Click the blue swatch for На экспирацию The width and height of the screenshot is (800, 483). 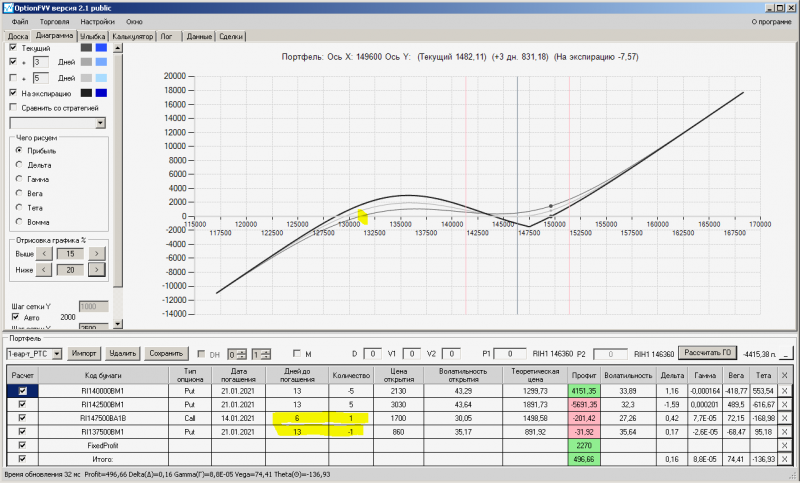click(x=102, y=93)
